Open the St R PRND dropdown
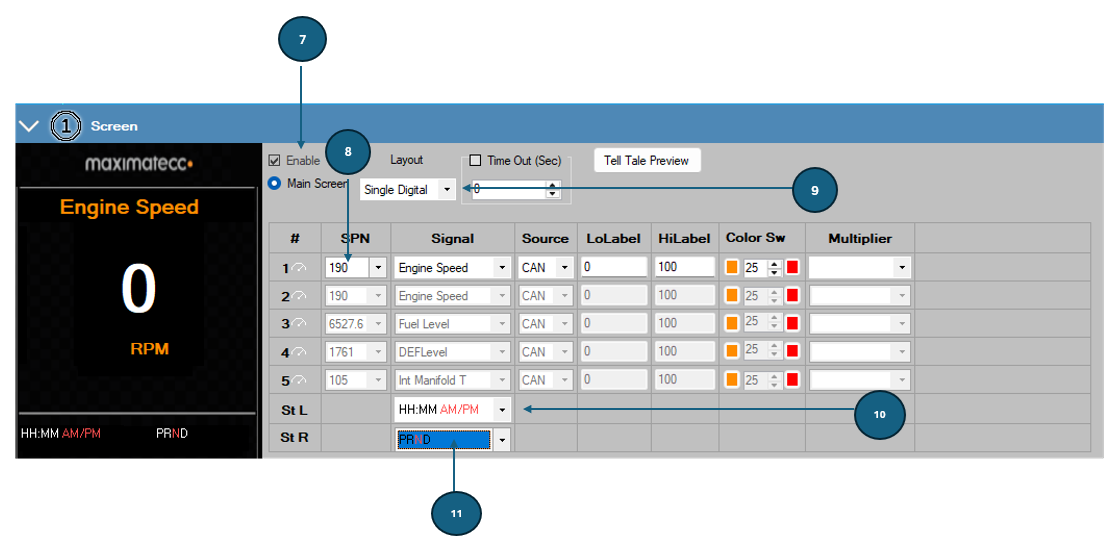Viewport: 1109px width, 540px height. (x=502, y=440)
